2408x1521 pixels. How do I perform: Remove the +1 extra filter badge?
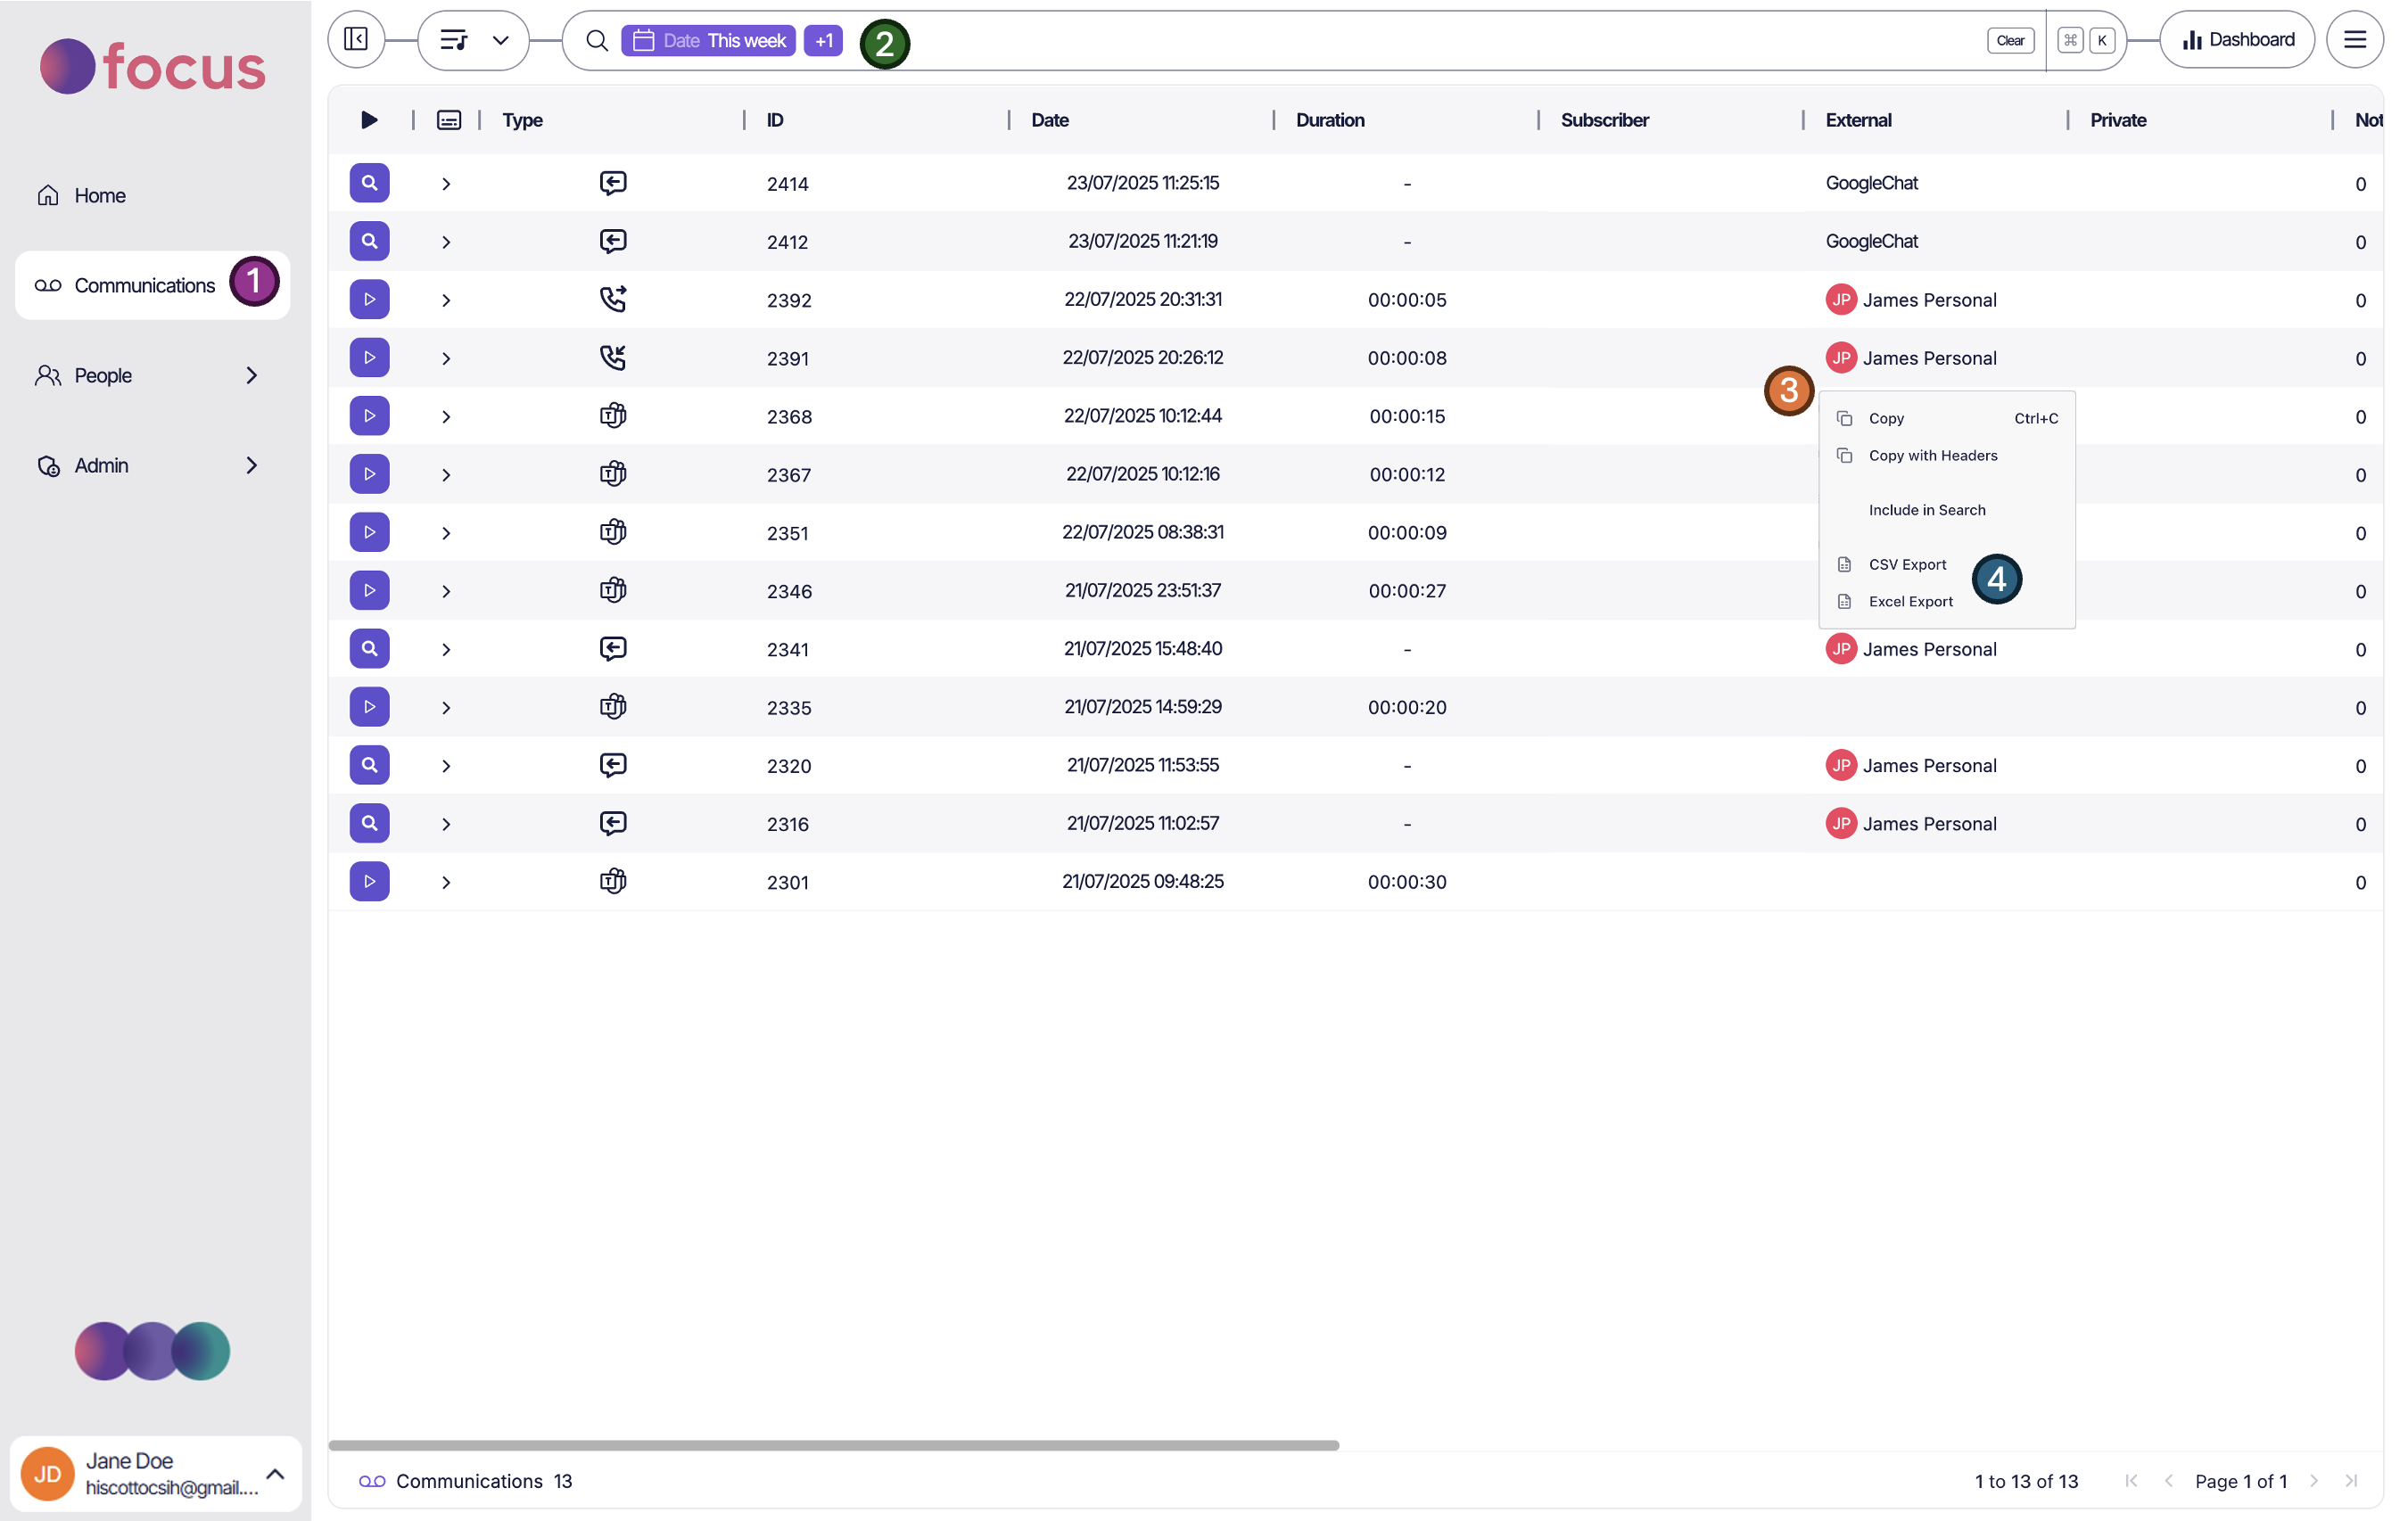[x=822, y=40]
